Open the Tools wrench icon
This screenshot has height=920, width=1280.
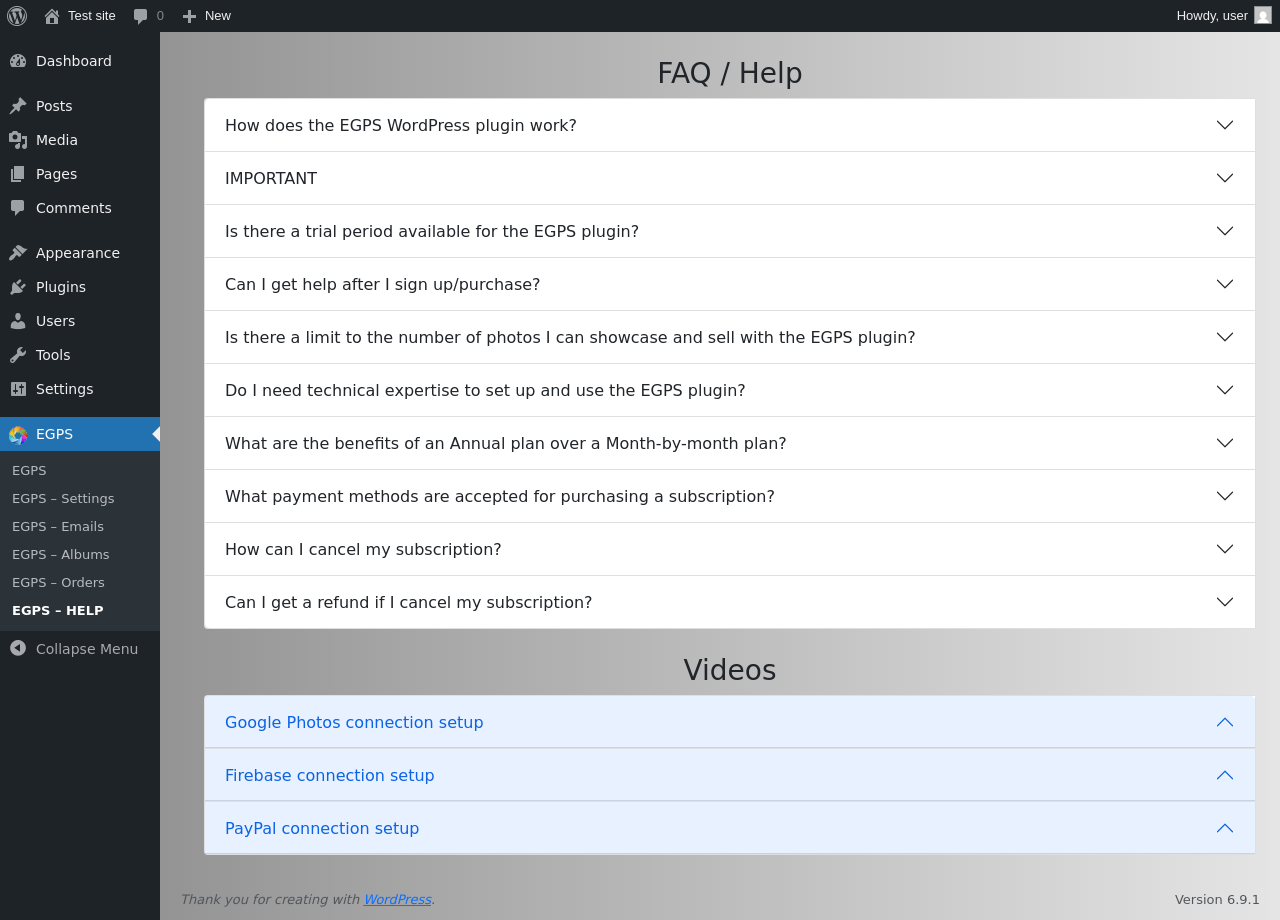tap(18, 355)
